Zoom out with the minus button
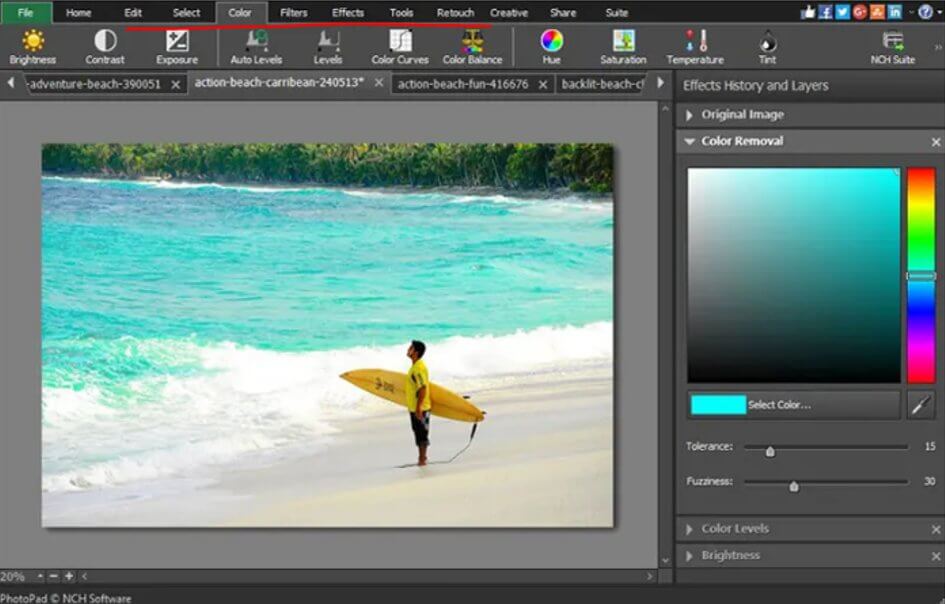Viewport: 945px width, 604px height. point(54,576)
